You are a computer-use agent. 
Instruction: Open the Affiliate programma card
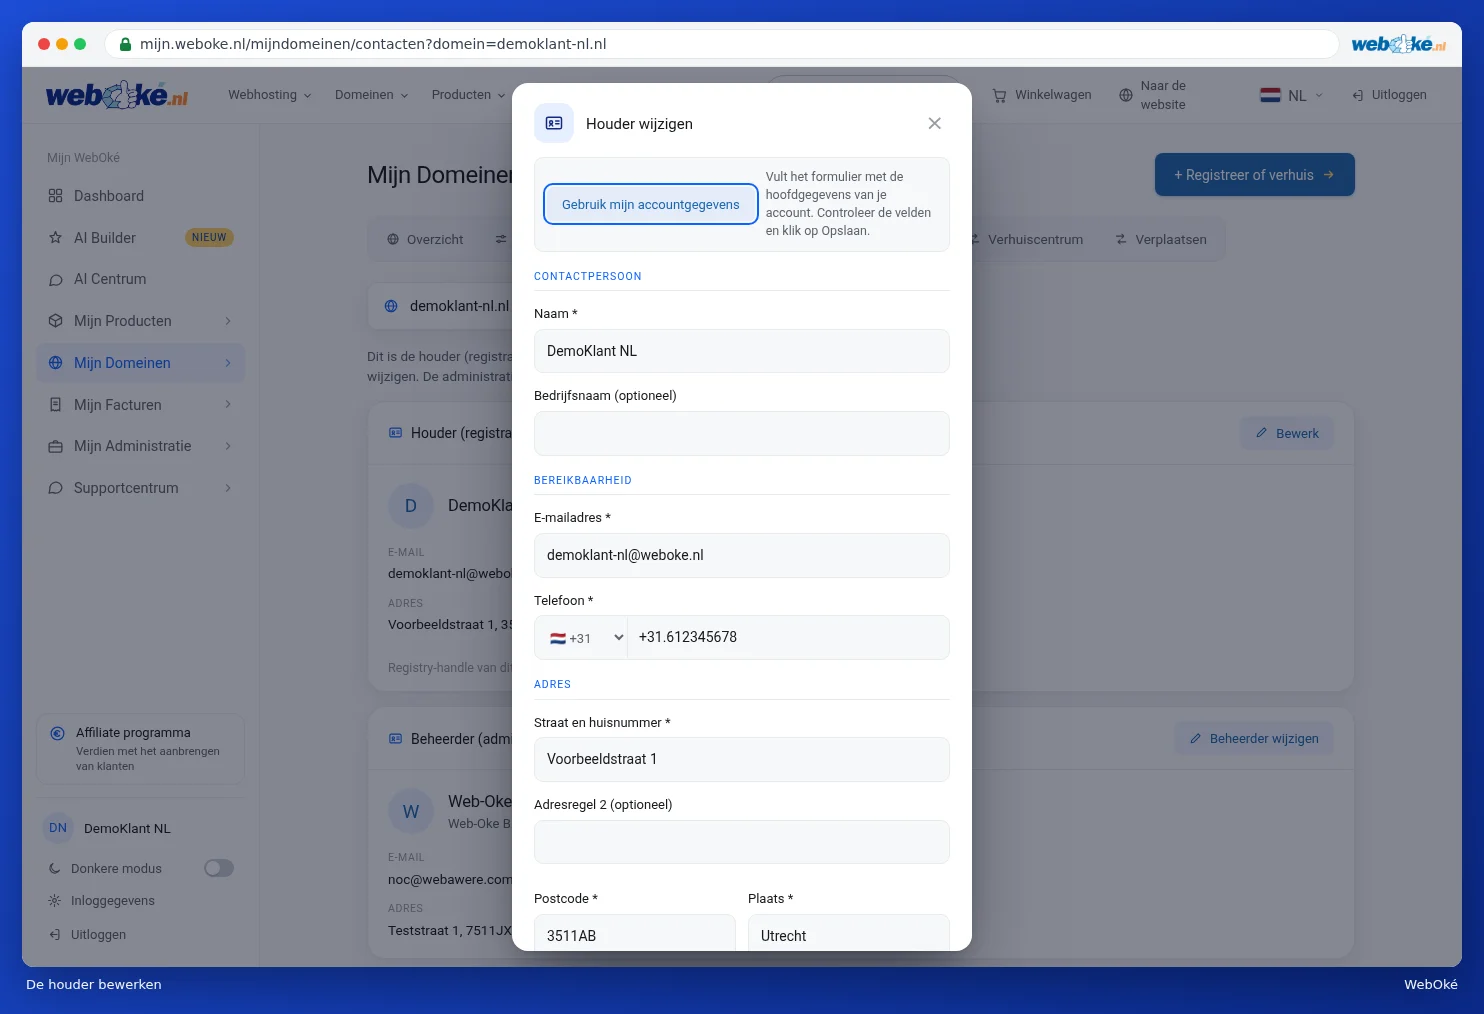coord(140,749)
